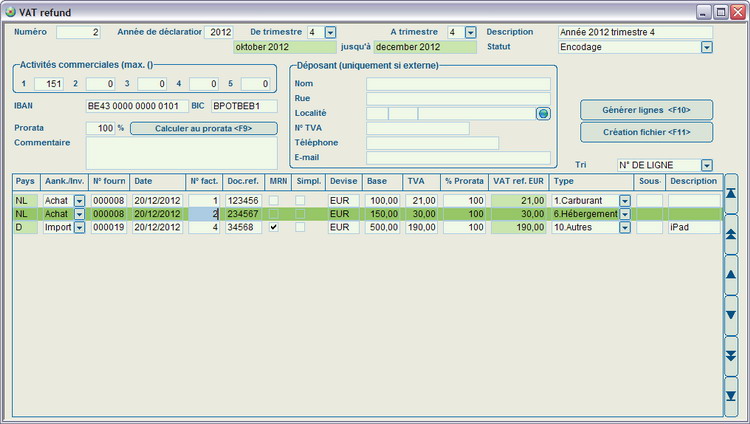Viewport: 750px width, 424px height.
Task: Click Description field Année 2012 trimestre 4
Action: tap(635, 32)
